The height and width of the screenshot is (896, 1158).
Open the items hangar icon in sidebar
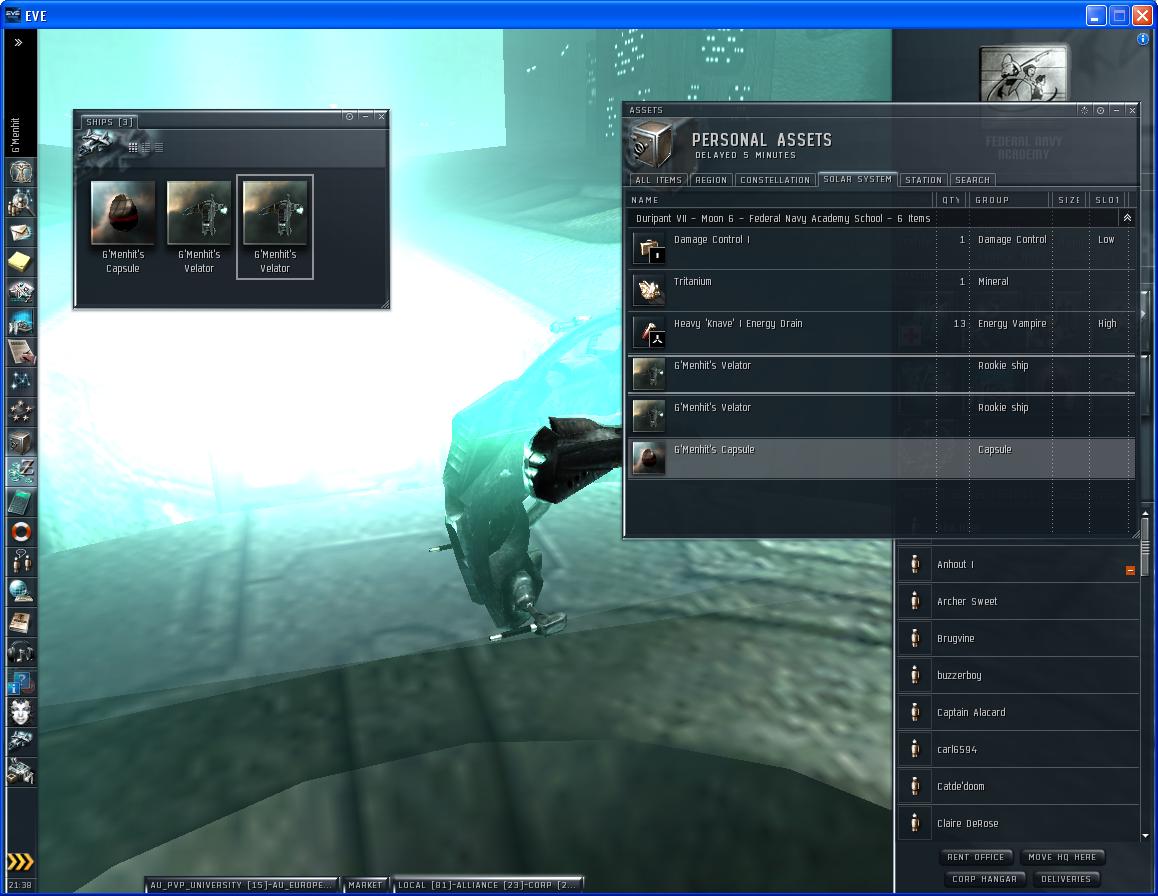[21, 771]
